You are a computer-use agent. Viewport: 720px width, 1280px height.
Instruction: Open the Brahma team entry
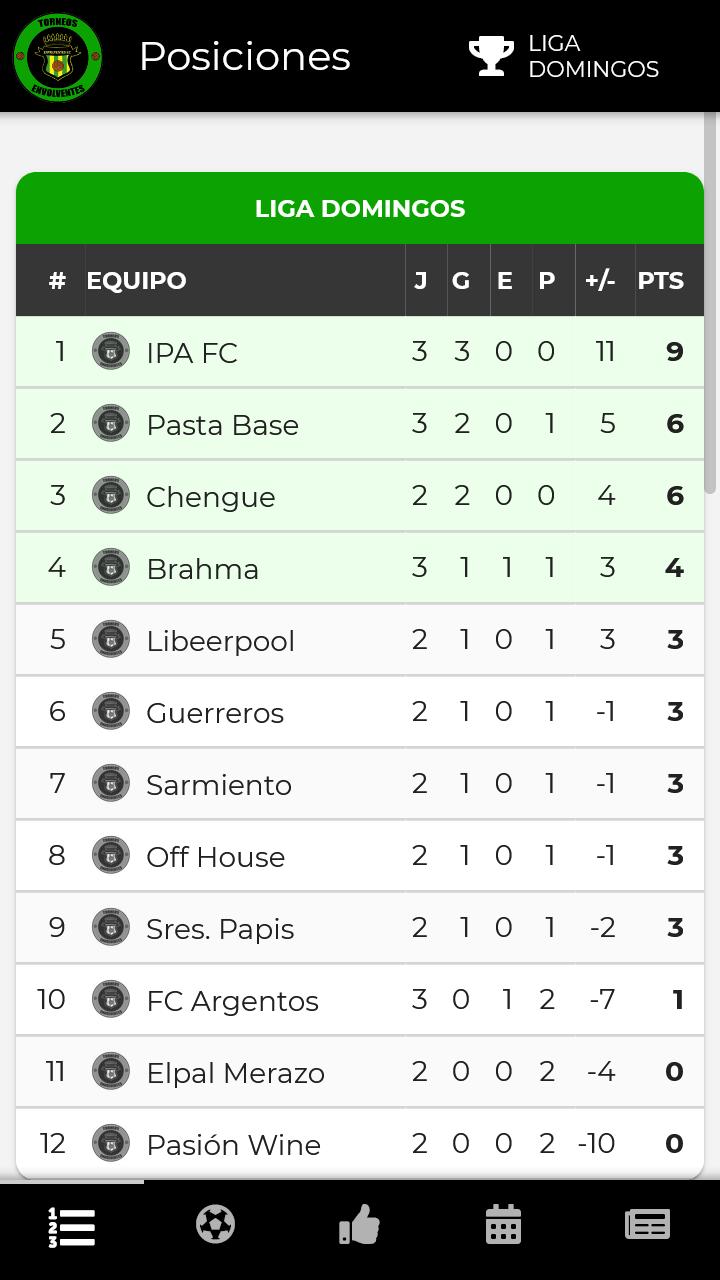[x=360, y=568]
